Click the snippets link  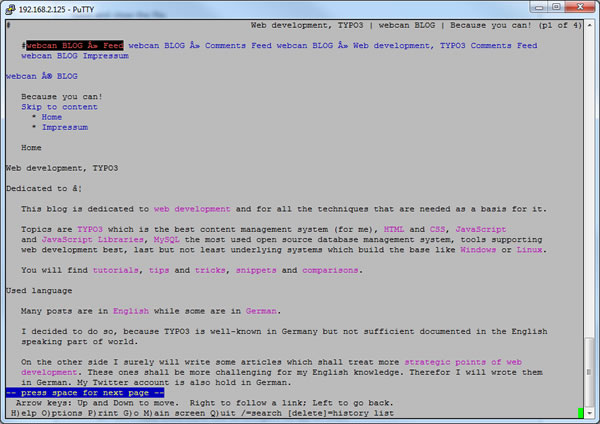click(254, 270)
